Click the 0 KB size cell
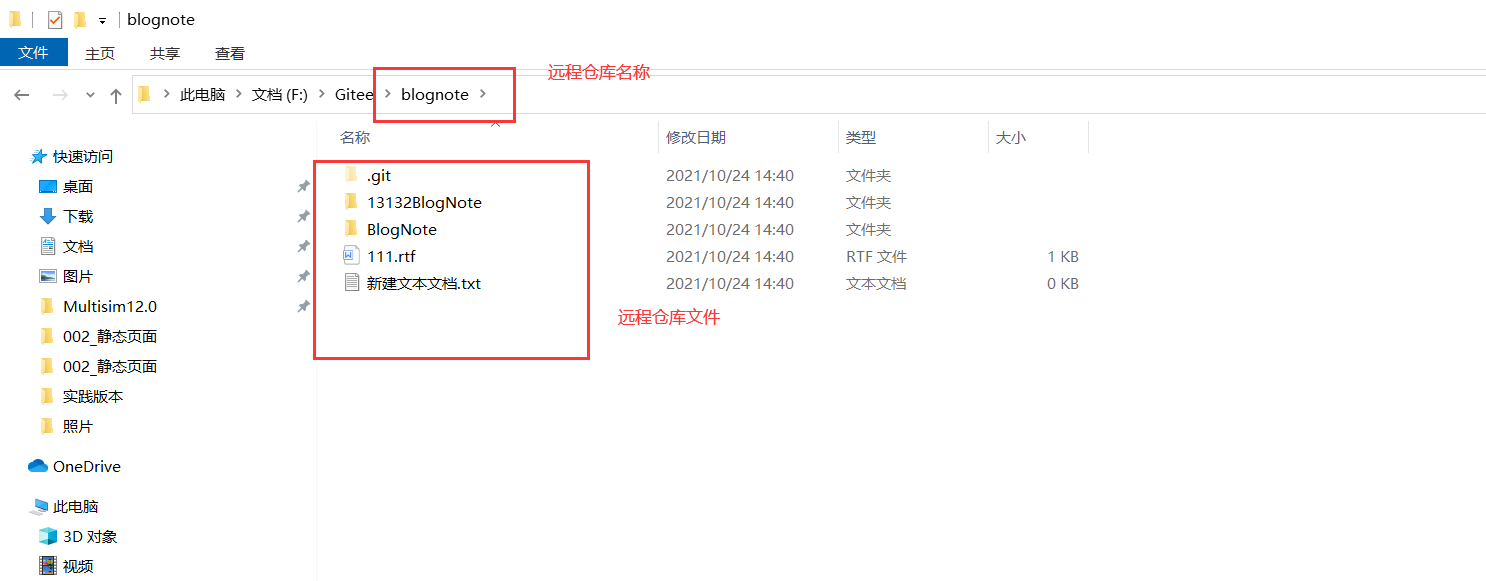The image size is (1486, 581). click(1063, 283)
